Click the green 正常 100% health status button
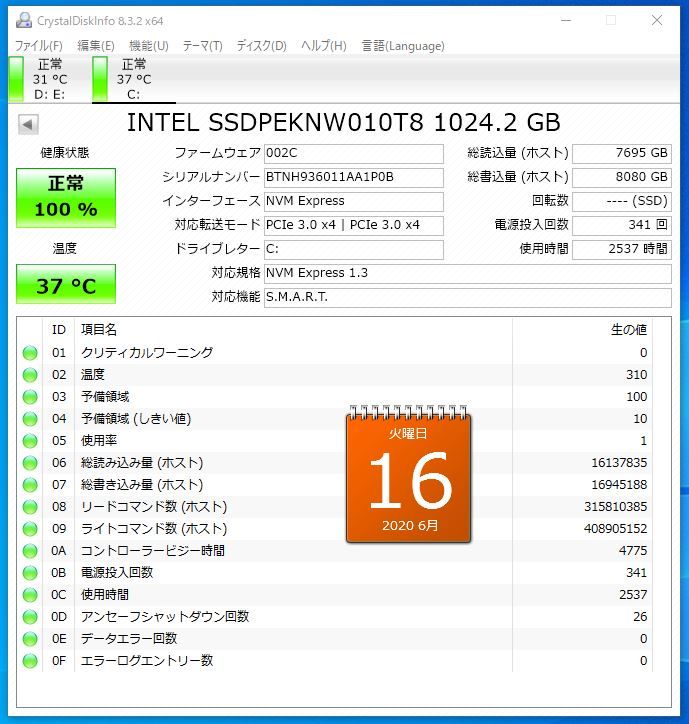689x724 pixels. pos(66,197)
